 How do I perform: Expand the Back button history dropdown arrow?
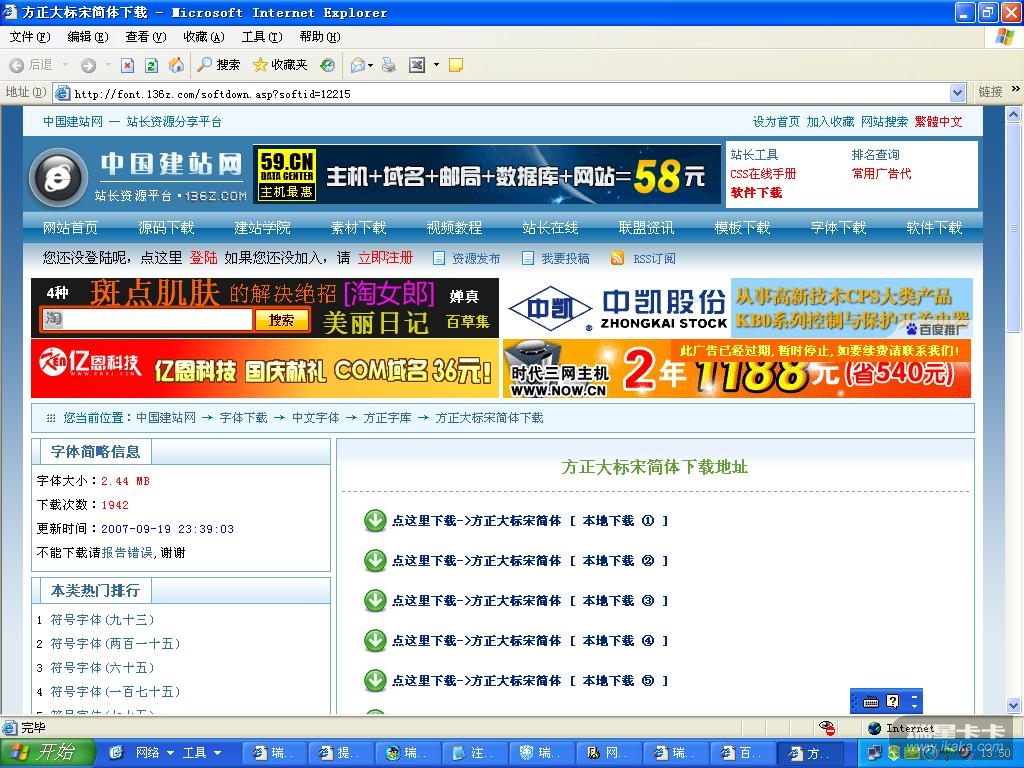click(x=65, y=65)
